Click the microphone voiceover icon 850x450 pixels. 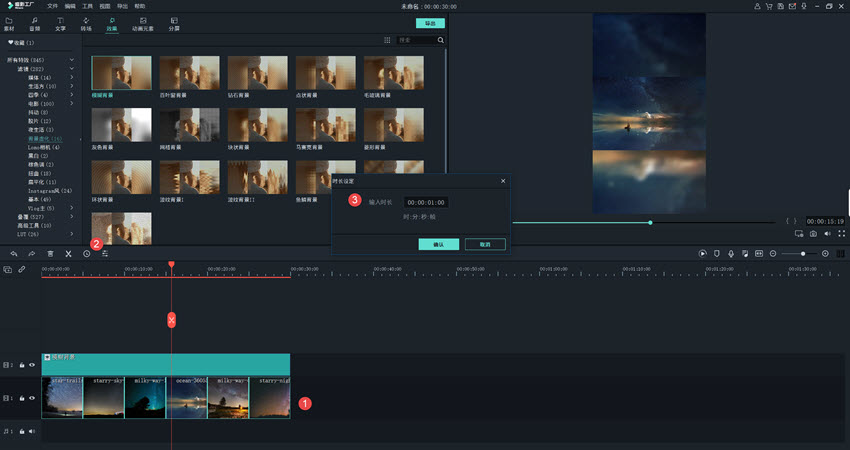coord(732,254)
